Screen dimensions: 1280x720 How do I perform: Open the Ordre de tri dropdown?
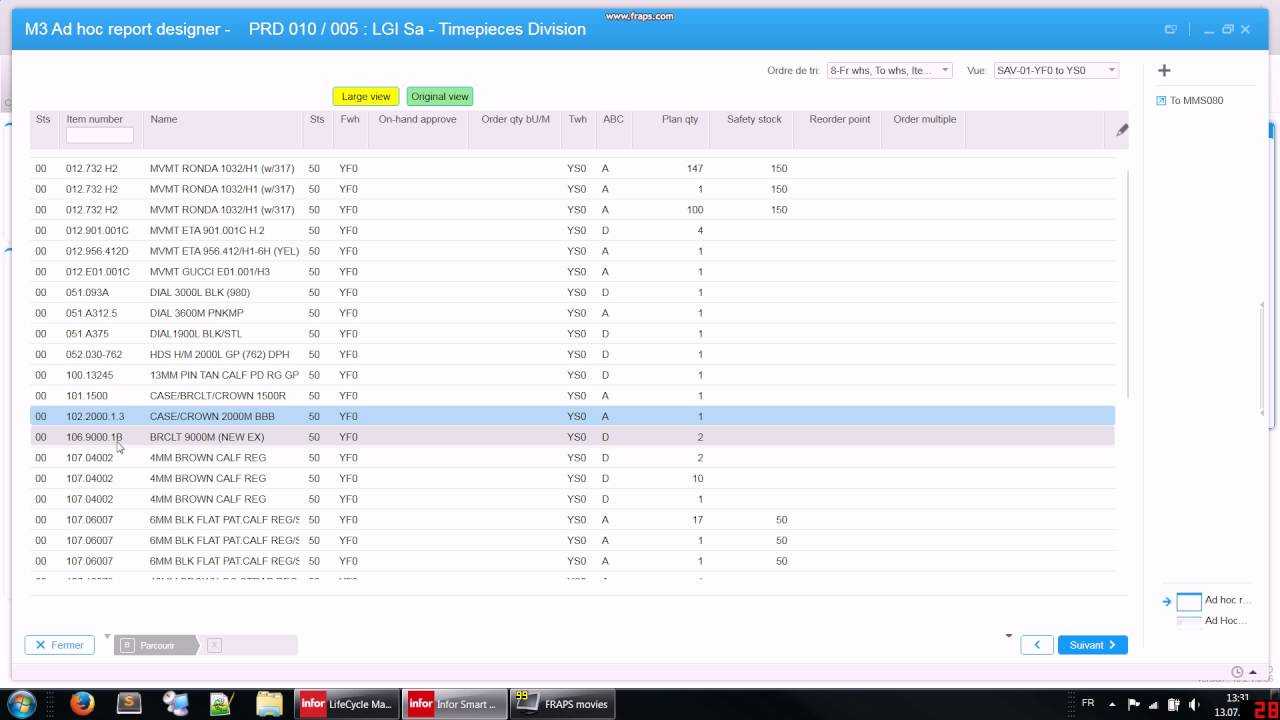pos(890,70)
